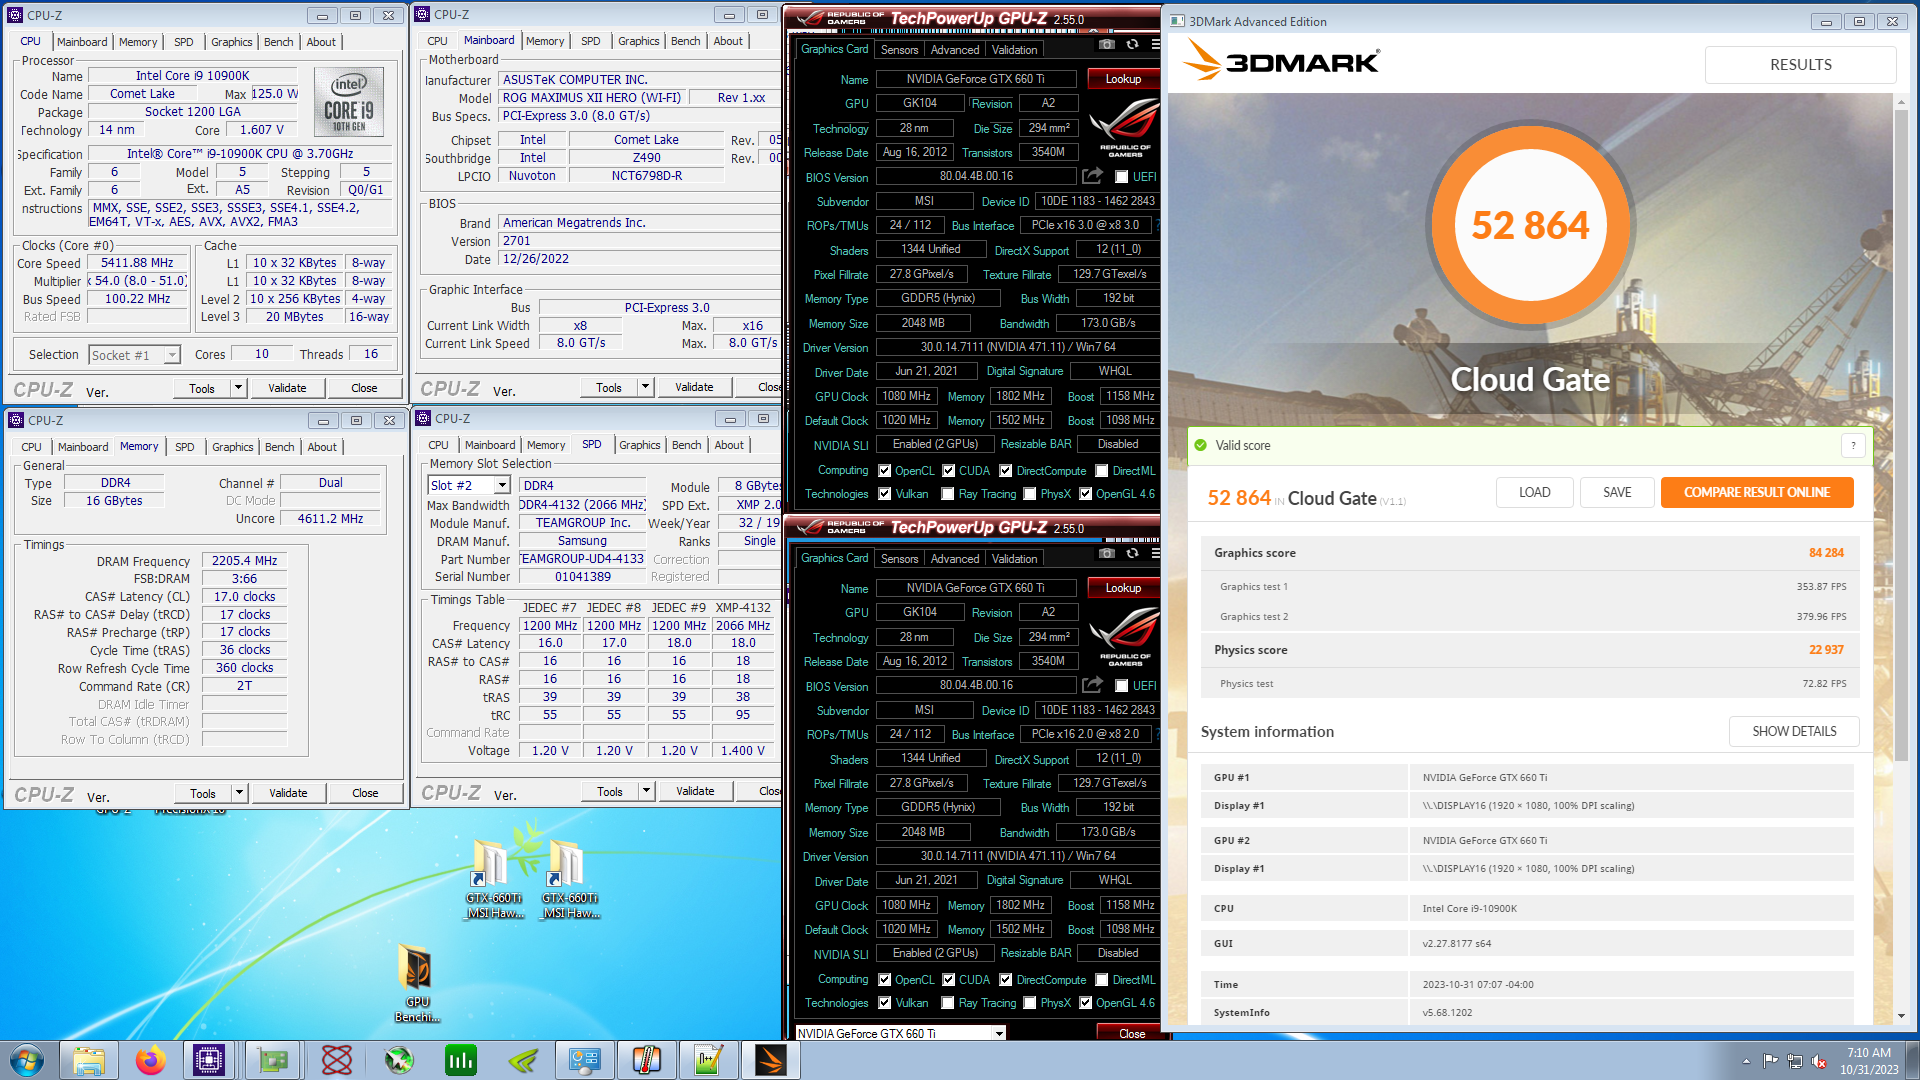
Task: Open Action Center flag icon in tray
Action: click(x=1770, y=1061)
